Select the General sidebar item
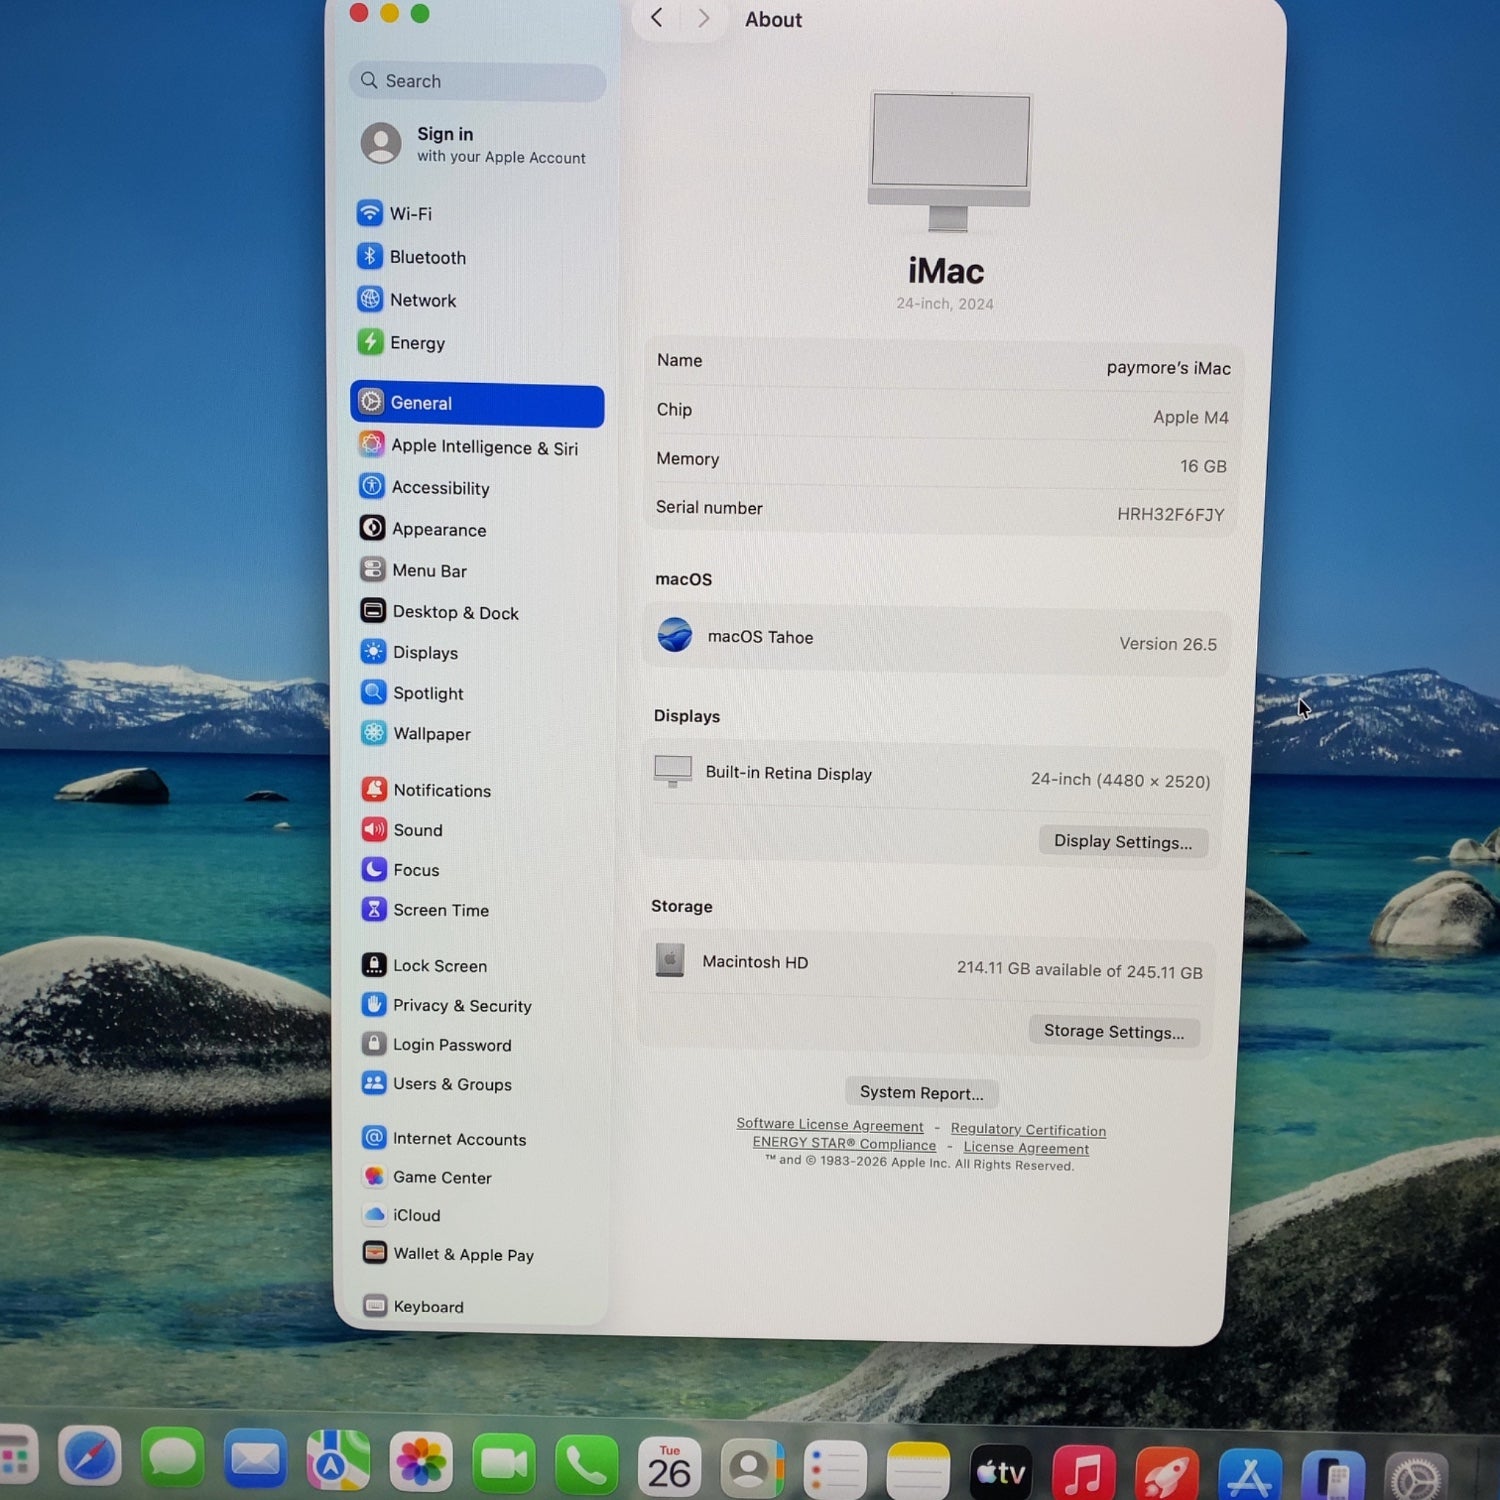Image resolution: width=1500 pixels, height=1500 pixels. pyautogui.click(x=477, y=403)
